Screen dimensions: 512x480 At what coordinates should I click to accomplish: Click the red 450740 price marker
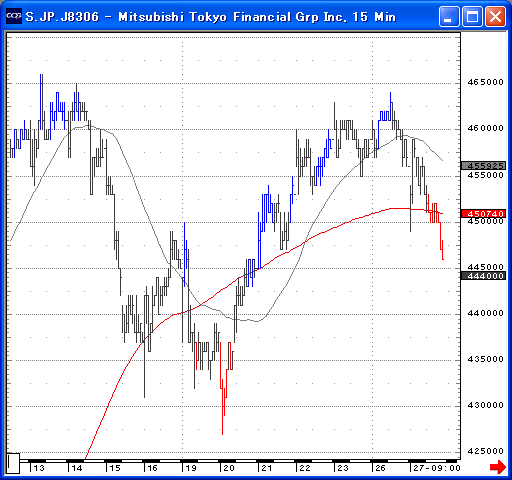click(483, 213)
